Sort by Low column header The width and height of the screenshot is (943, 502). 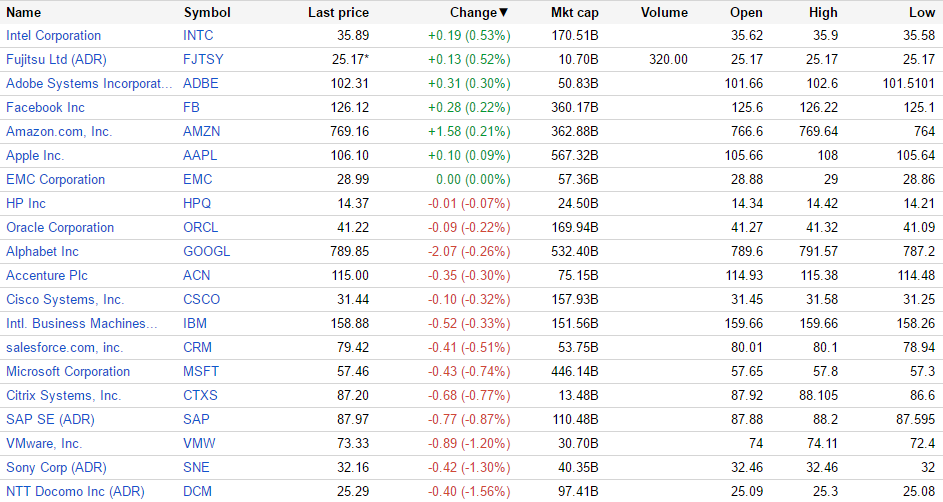(922, 13)
